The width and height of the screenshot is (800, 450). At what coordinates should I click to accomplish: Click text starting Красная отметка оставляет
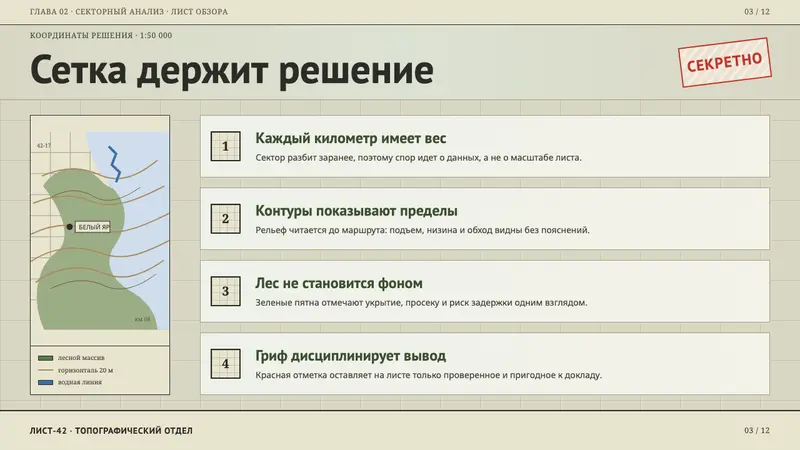pos(429,375)
